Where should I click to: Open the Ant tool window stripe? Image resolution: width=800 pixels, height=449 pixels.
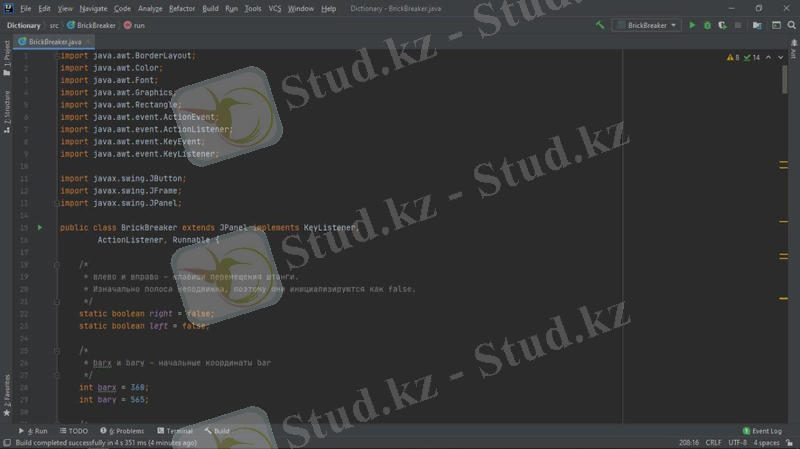793,49
